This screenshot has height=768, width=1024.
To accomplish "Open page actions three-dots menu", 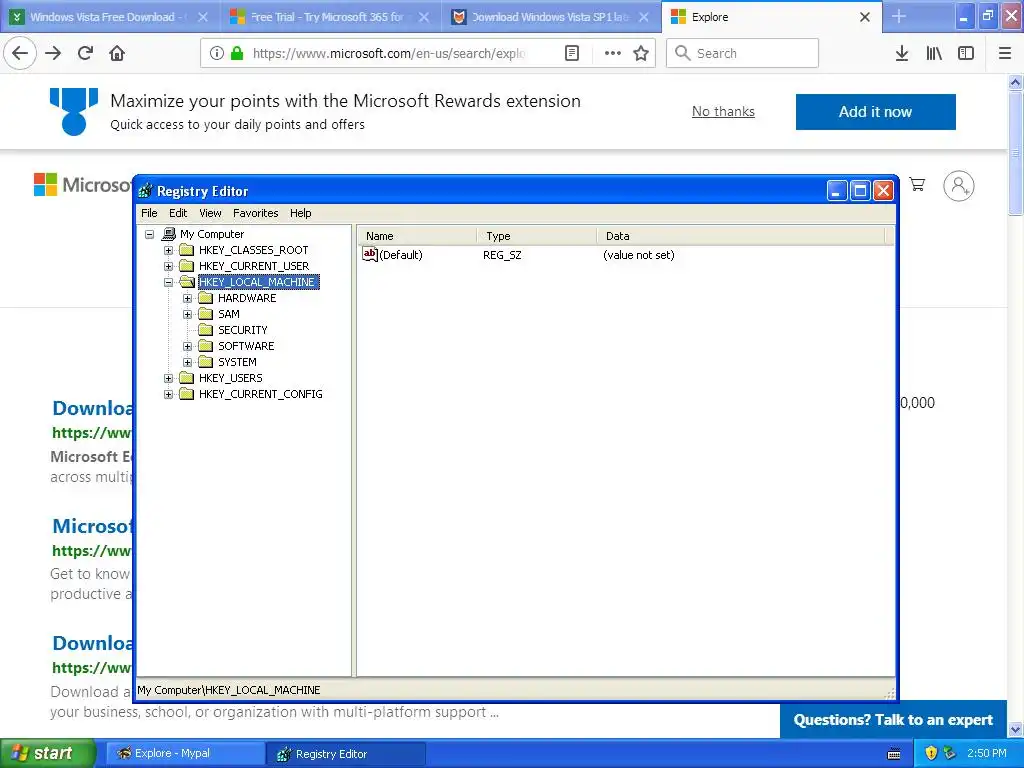I will [613, 53].
